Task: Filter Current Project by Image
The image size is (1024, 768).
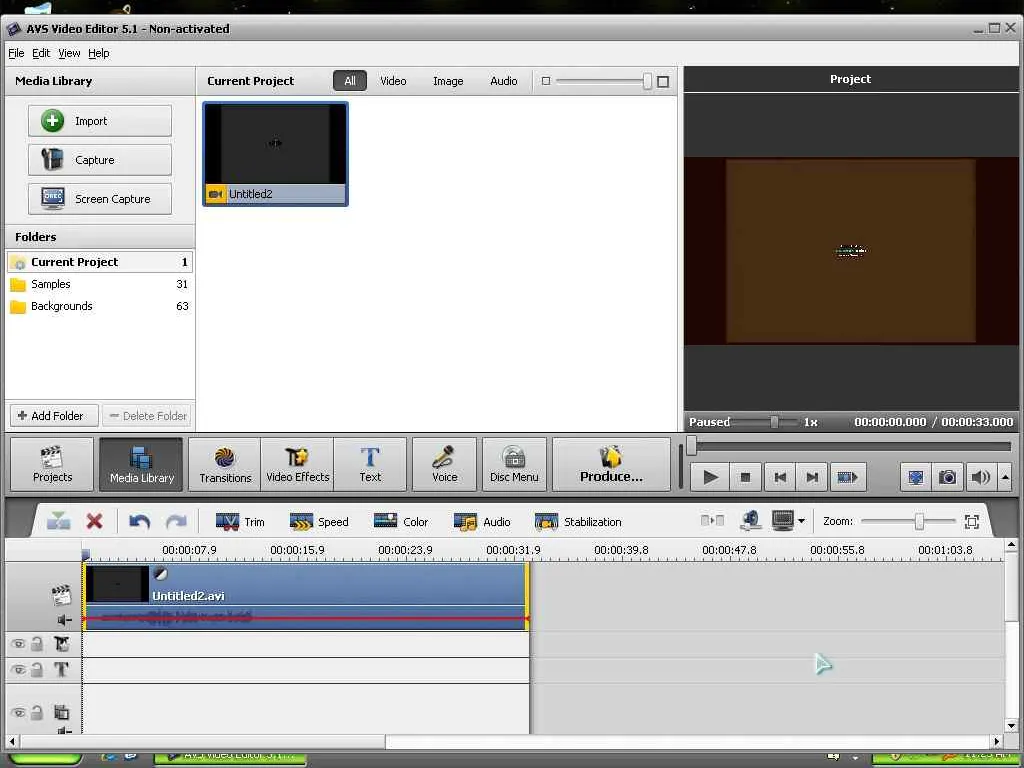Action: pyautogui.click(x=448, y=81)
